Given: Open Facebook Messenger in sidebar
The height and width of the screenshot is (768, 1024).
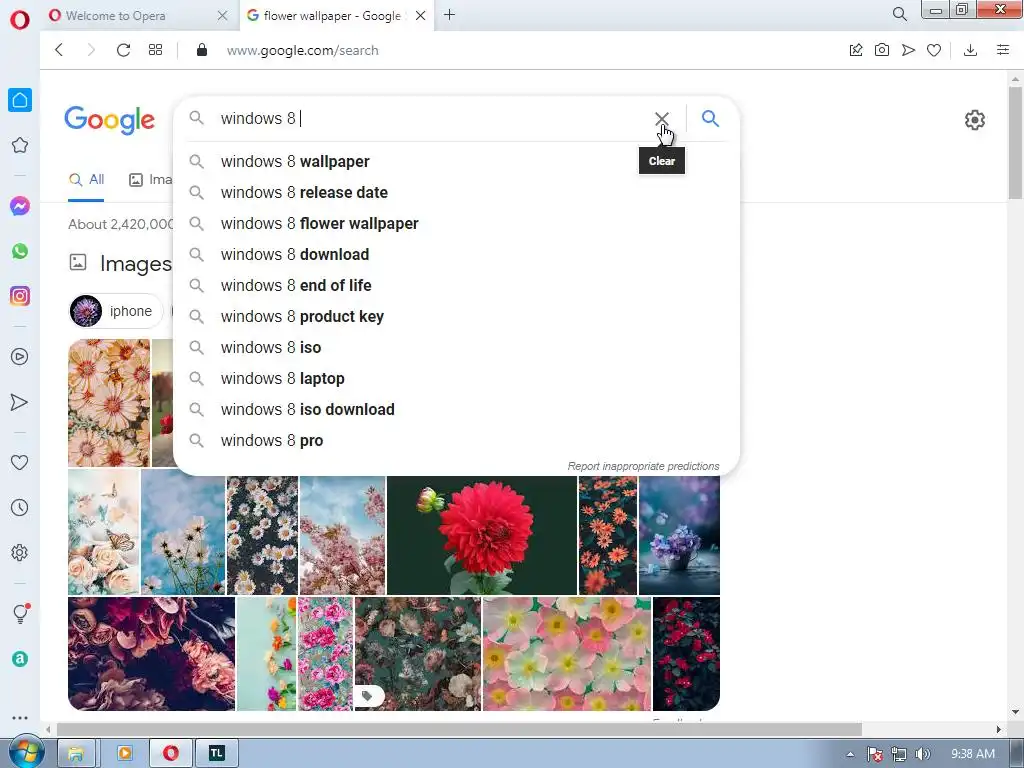Looking at the screenshot, I should coord(20,206).
